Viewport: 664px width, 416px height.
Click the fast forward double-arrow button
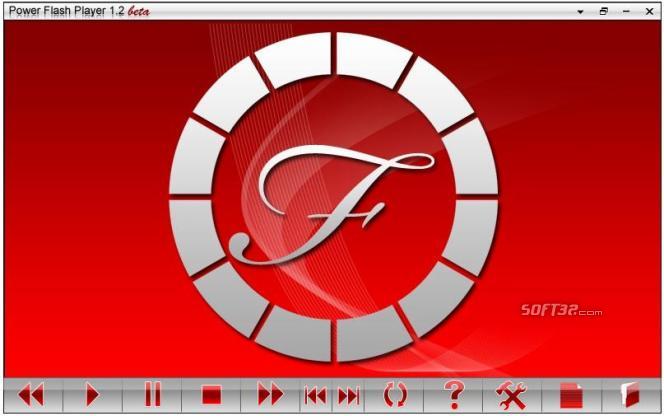point(270,395)
